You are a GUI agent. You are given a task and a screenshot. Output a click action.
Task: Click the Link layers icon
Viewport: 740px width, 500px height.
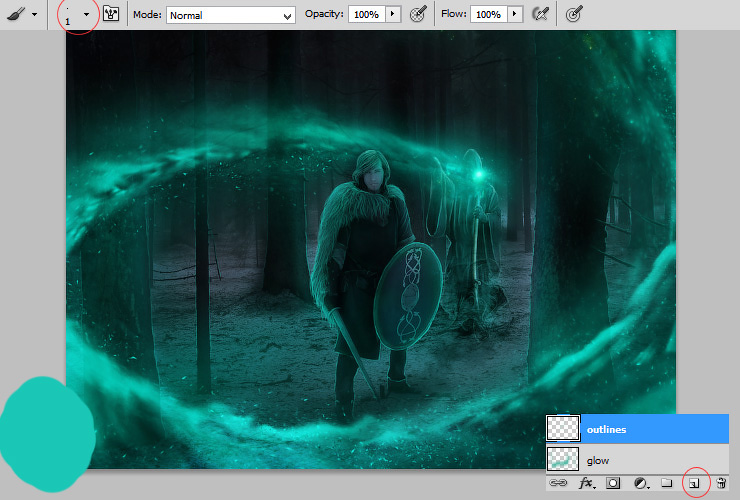(558, 483)
